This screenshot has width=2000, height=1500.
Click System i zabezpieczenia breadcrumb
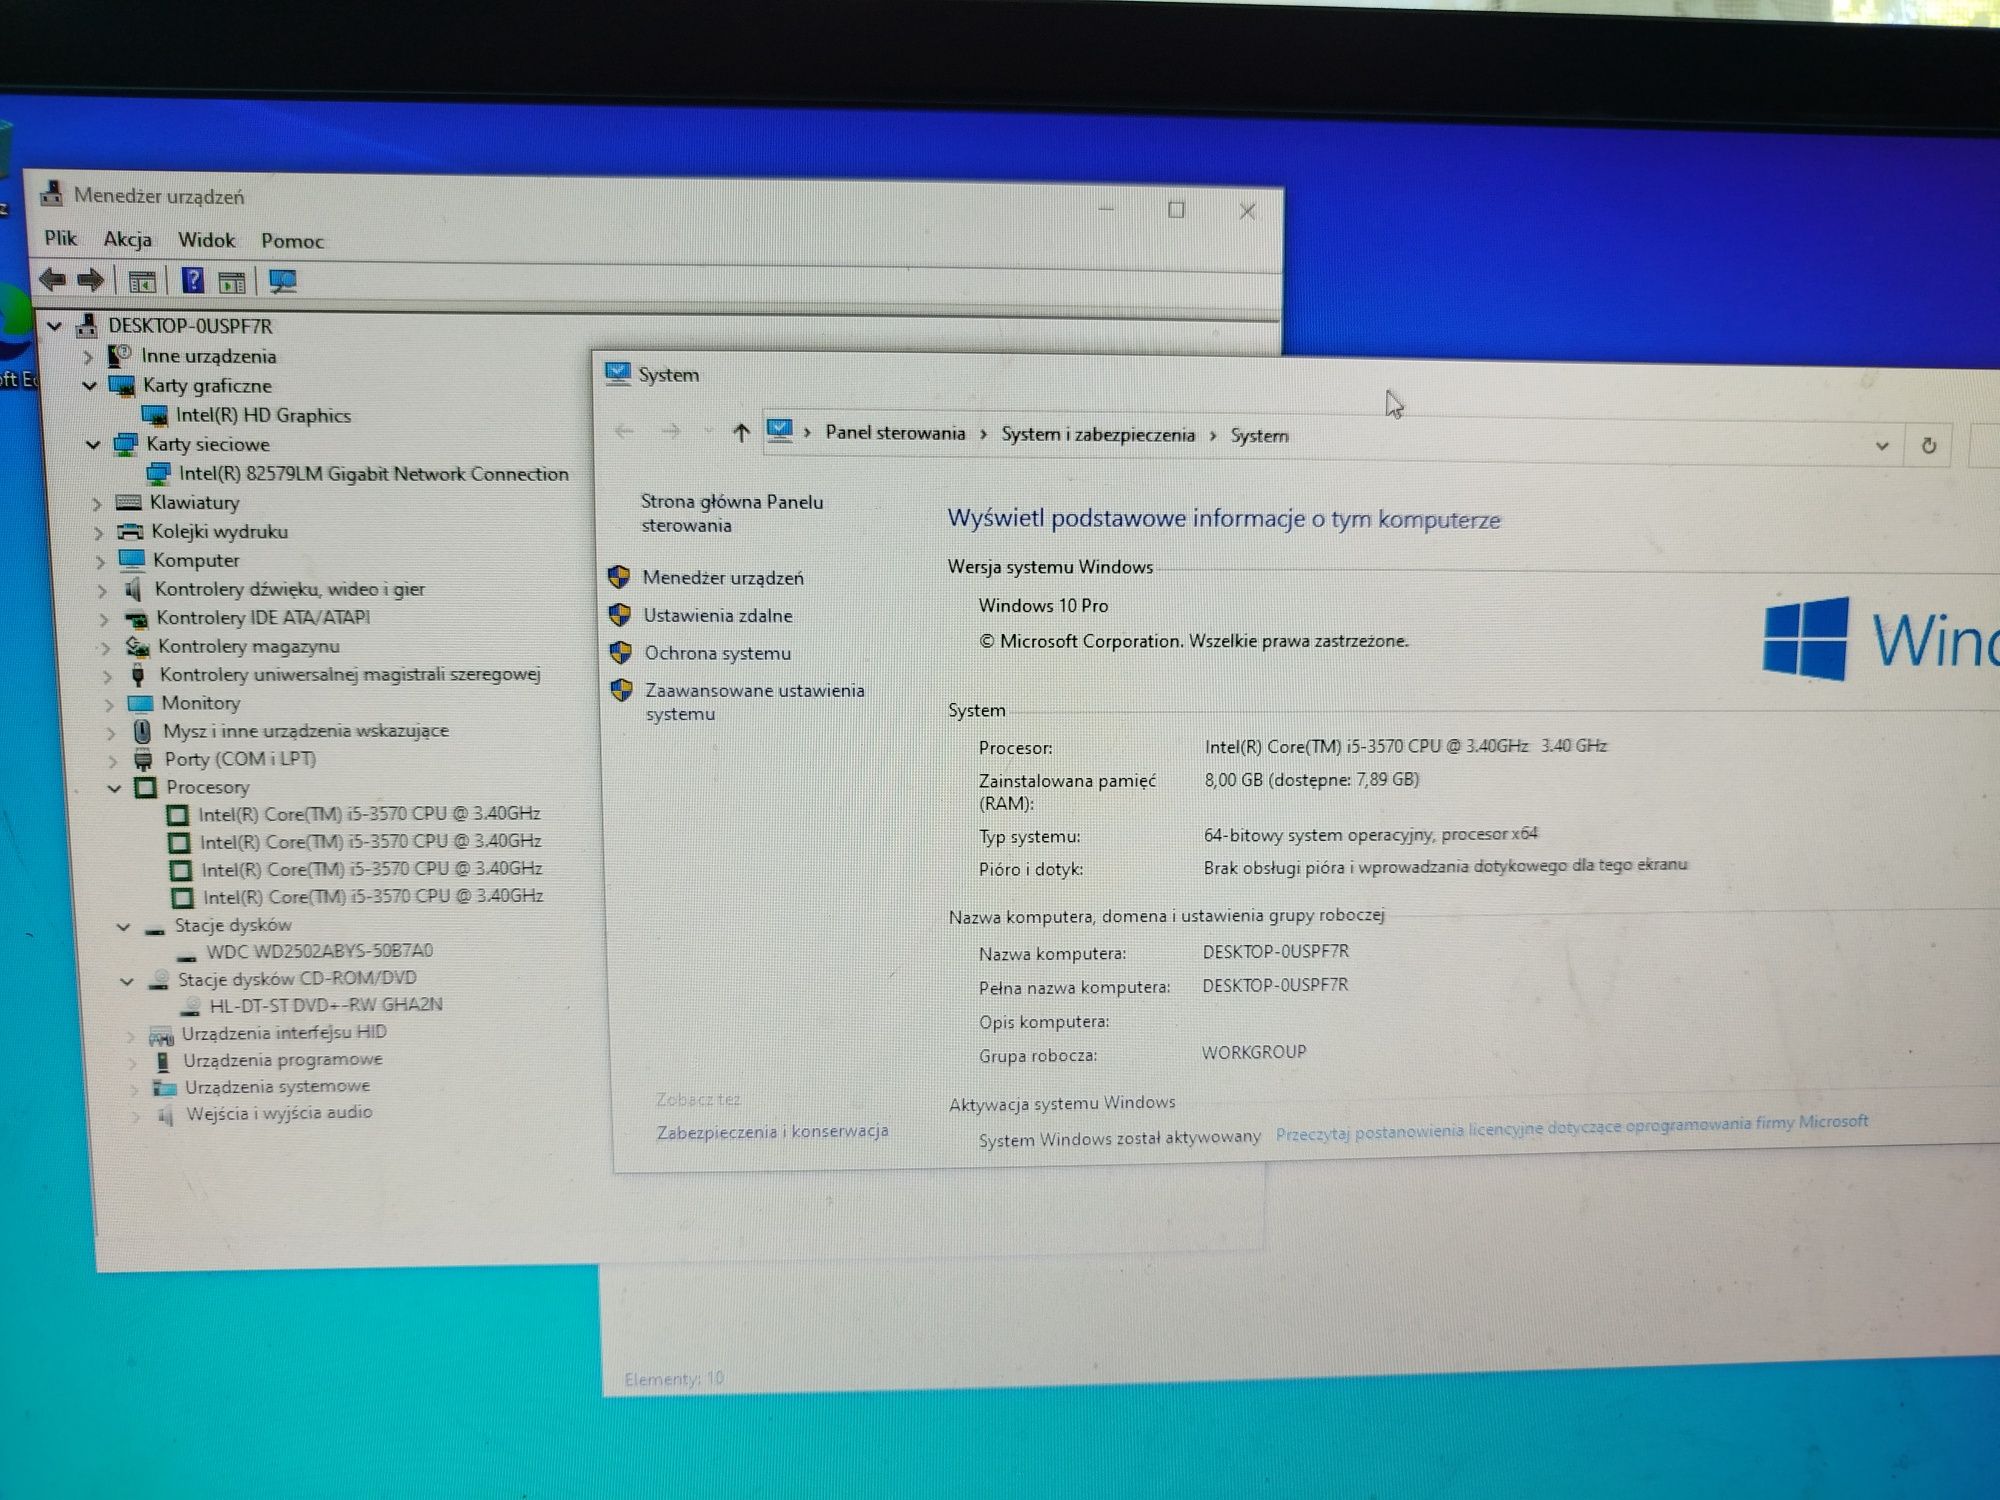pos(1098,435)
